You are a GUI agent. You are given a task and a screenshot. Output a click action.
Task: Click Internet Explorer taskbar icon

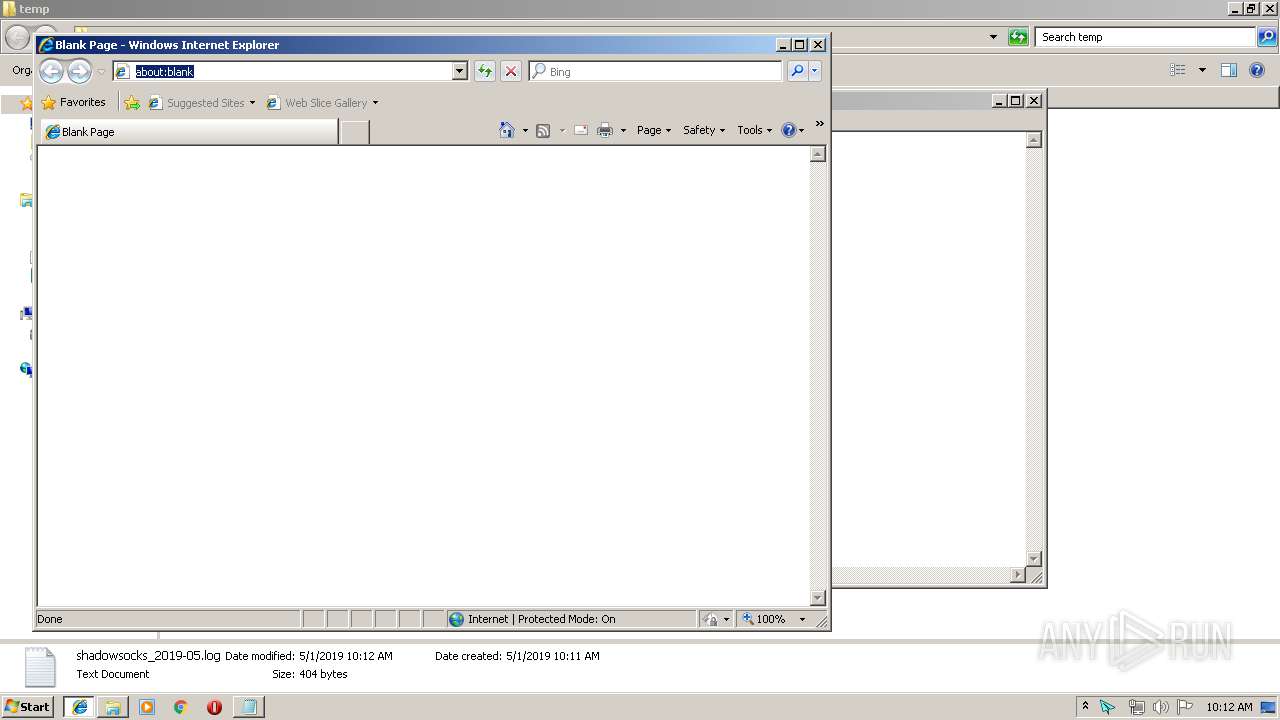[80, 707]
